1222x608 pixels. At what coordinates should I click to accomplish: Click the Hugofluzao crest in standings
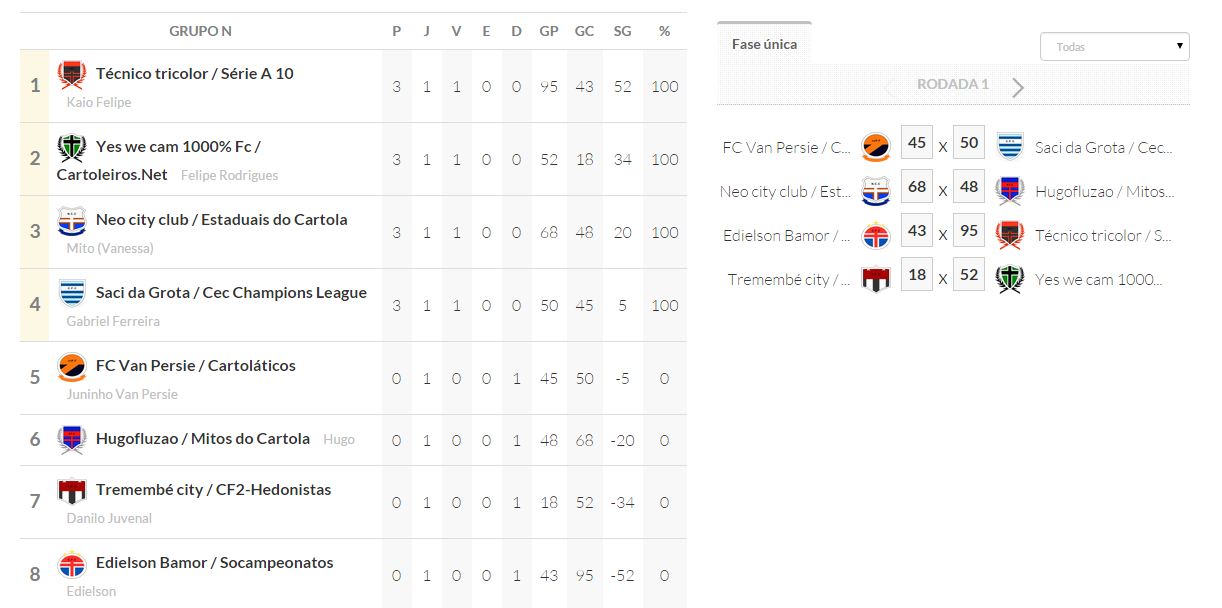(x=72, y=440)
